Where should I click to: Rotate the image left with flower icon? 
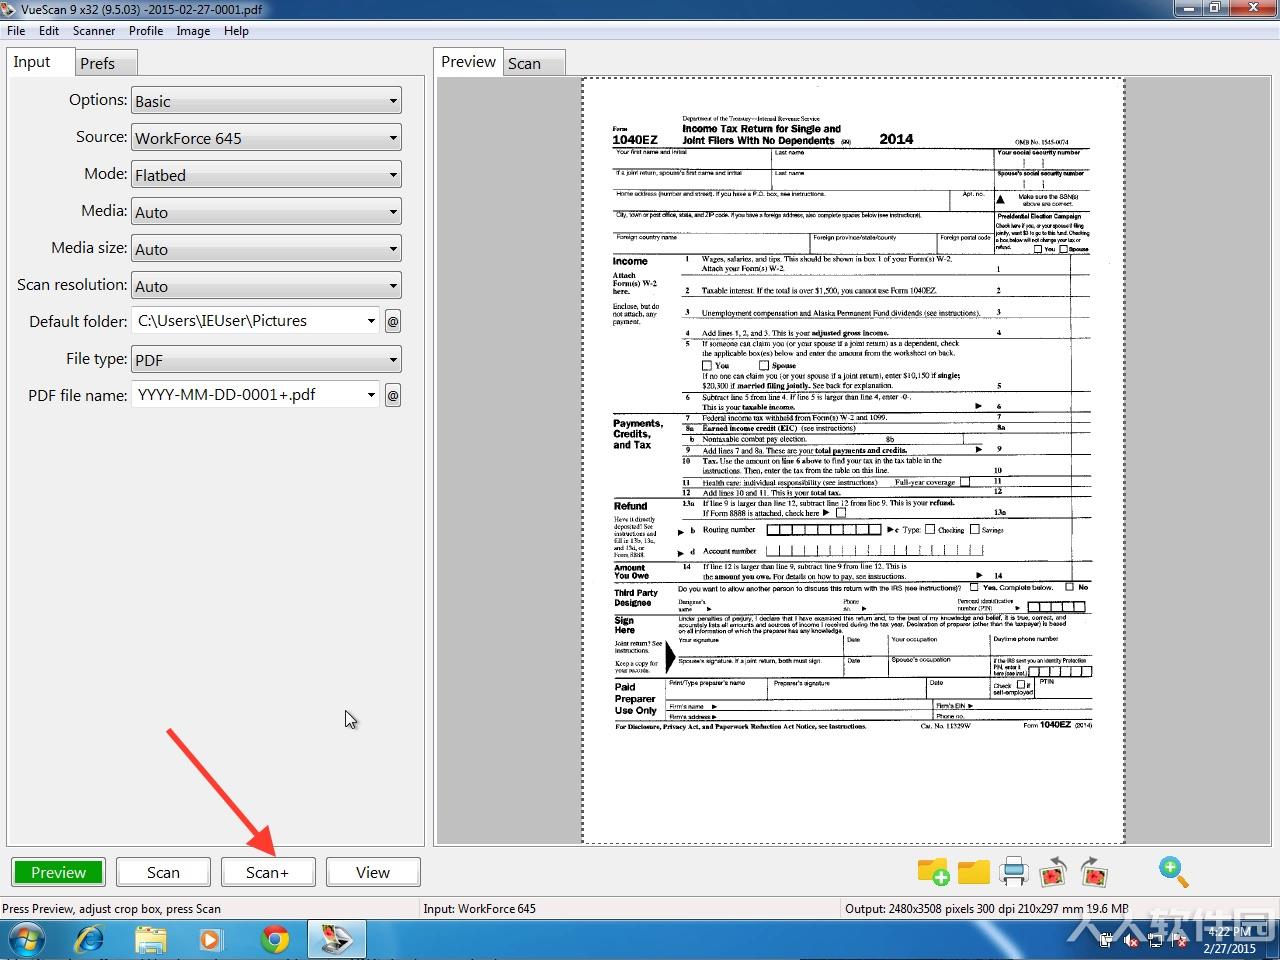tap(1053, 872)
